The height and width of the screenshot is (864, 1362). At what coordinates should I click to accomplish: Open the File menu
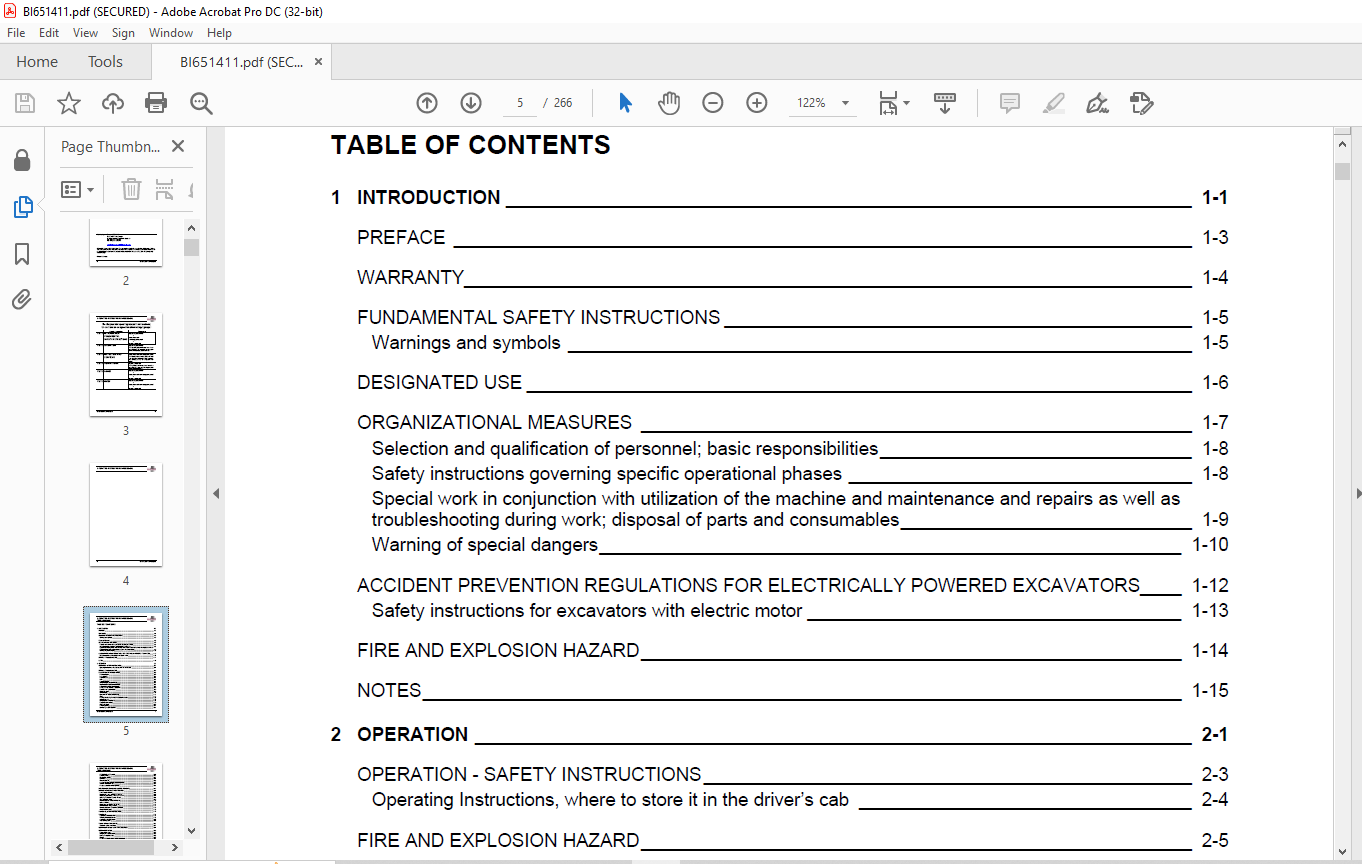(16, 33)
